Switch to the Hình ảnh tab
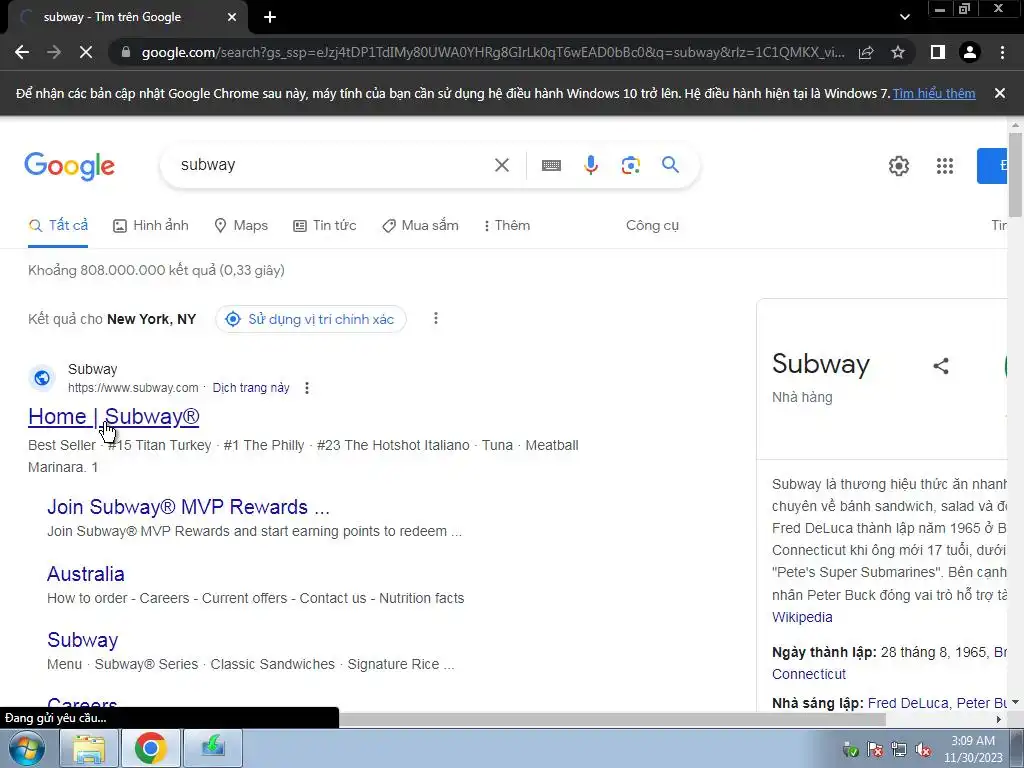This screenshot has height=768, width=1024. pyautogui.click(x=151, y=225)
